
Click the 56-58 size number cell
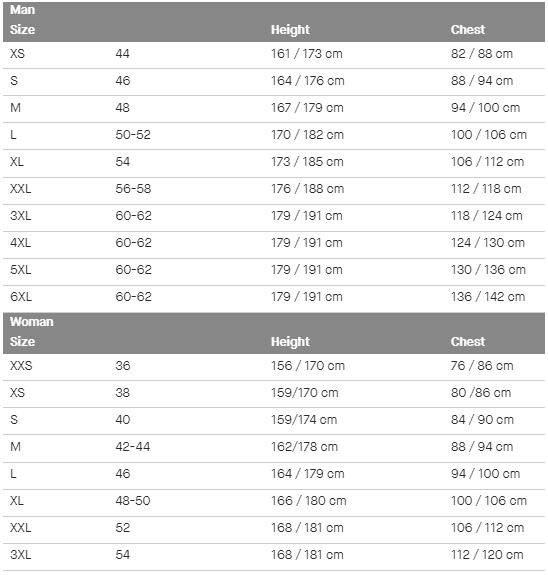(133, 189)
